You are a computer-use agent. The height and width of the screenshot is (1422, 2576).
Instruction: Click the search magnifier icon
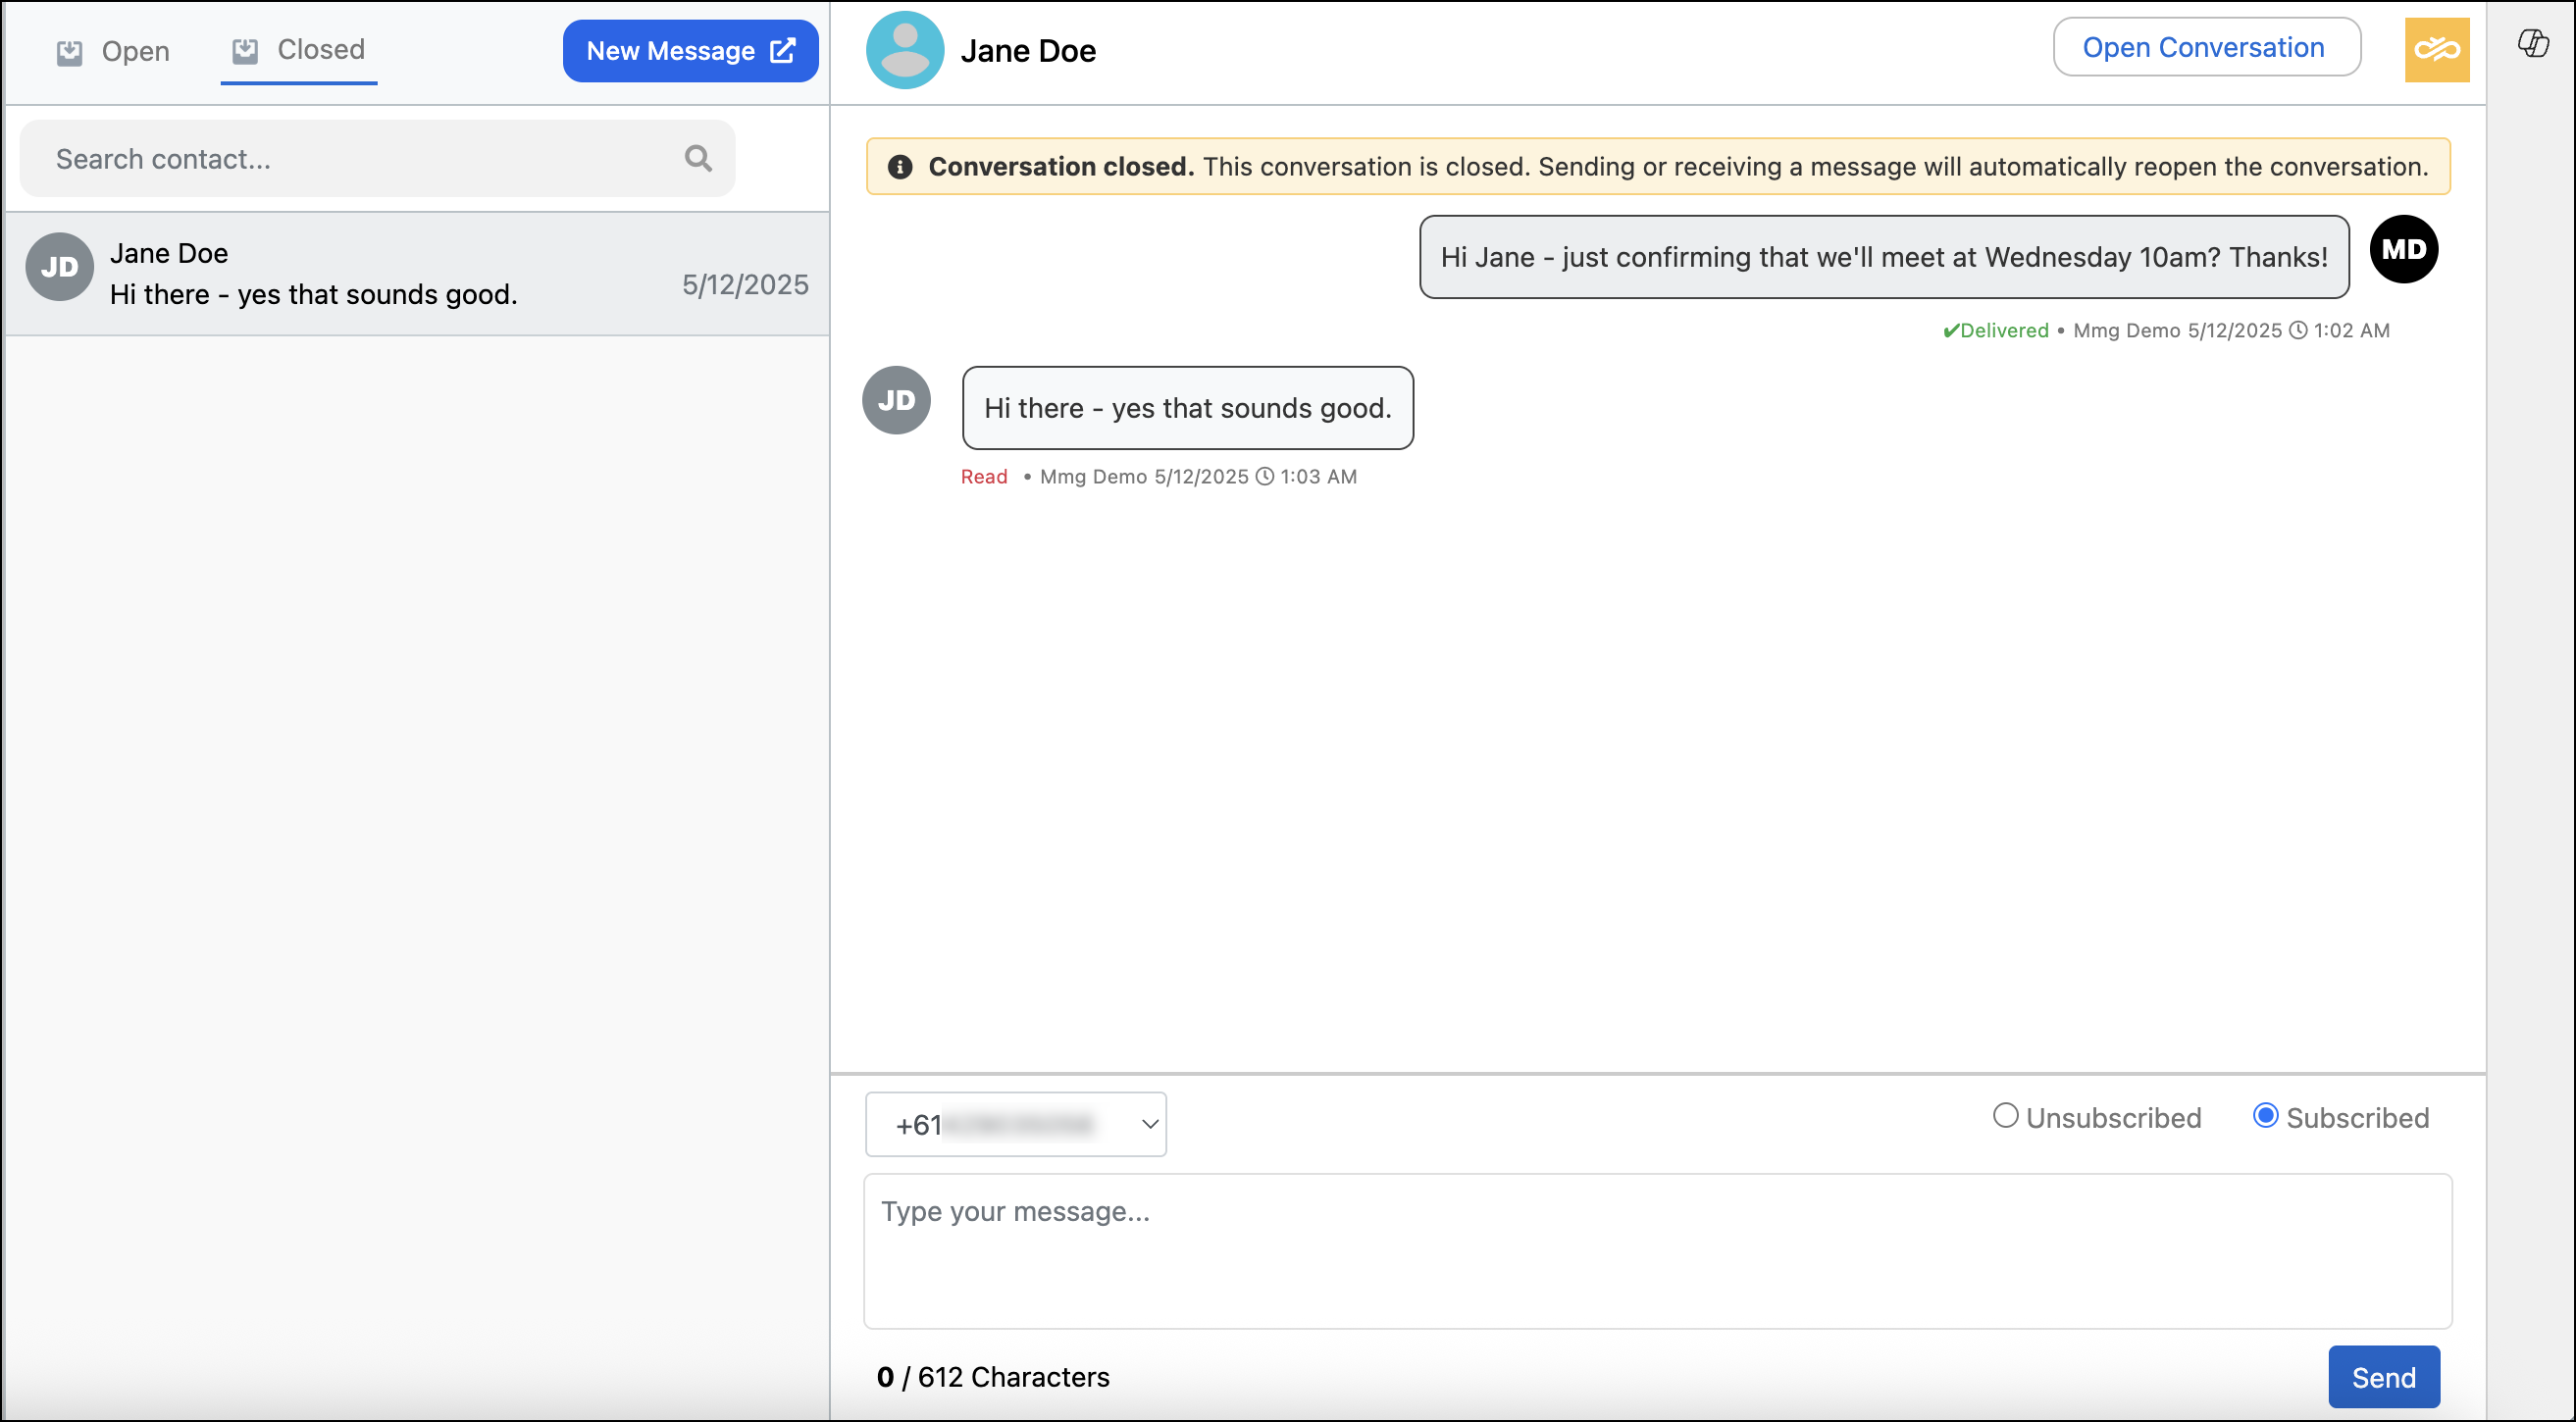[x=698, y=158]
